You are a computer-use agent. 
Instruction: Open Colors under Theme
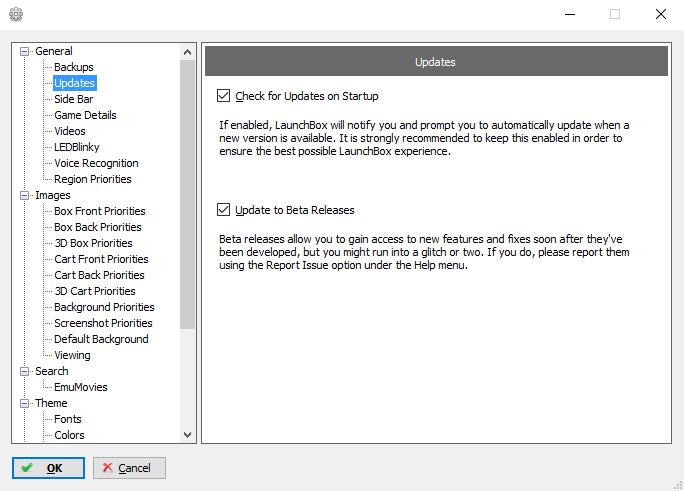[69, 435]
